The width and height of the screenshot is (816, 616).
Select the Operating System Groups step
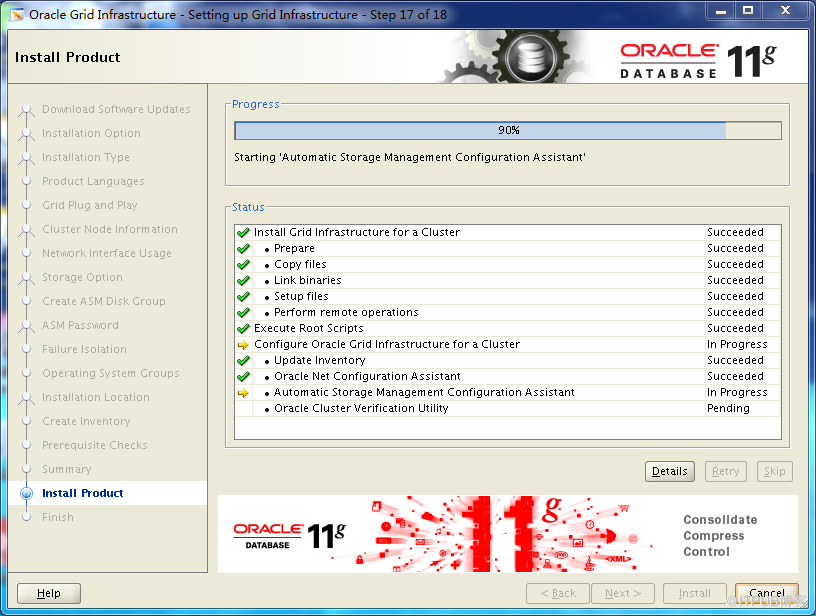[111, 374]
